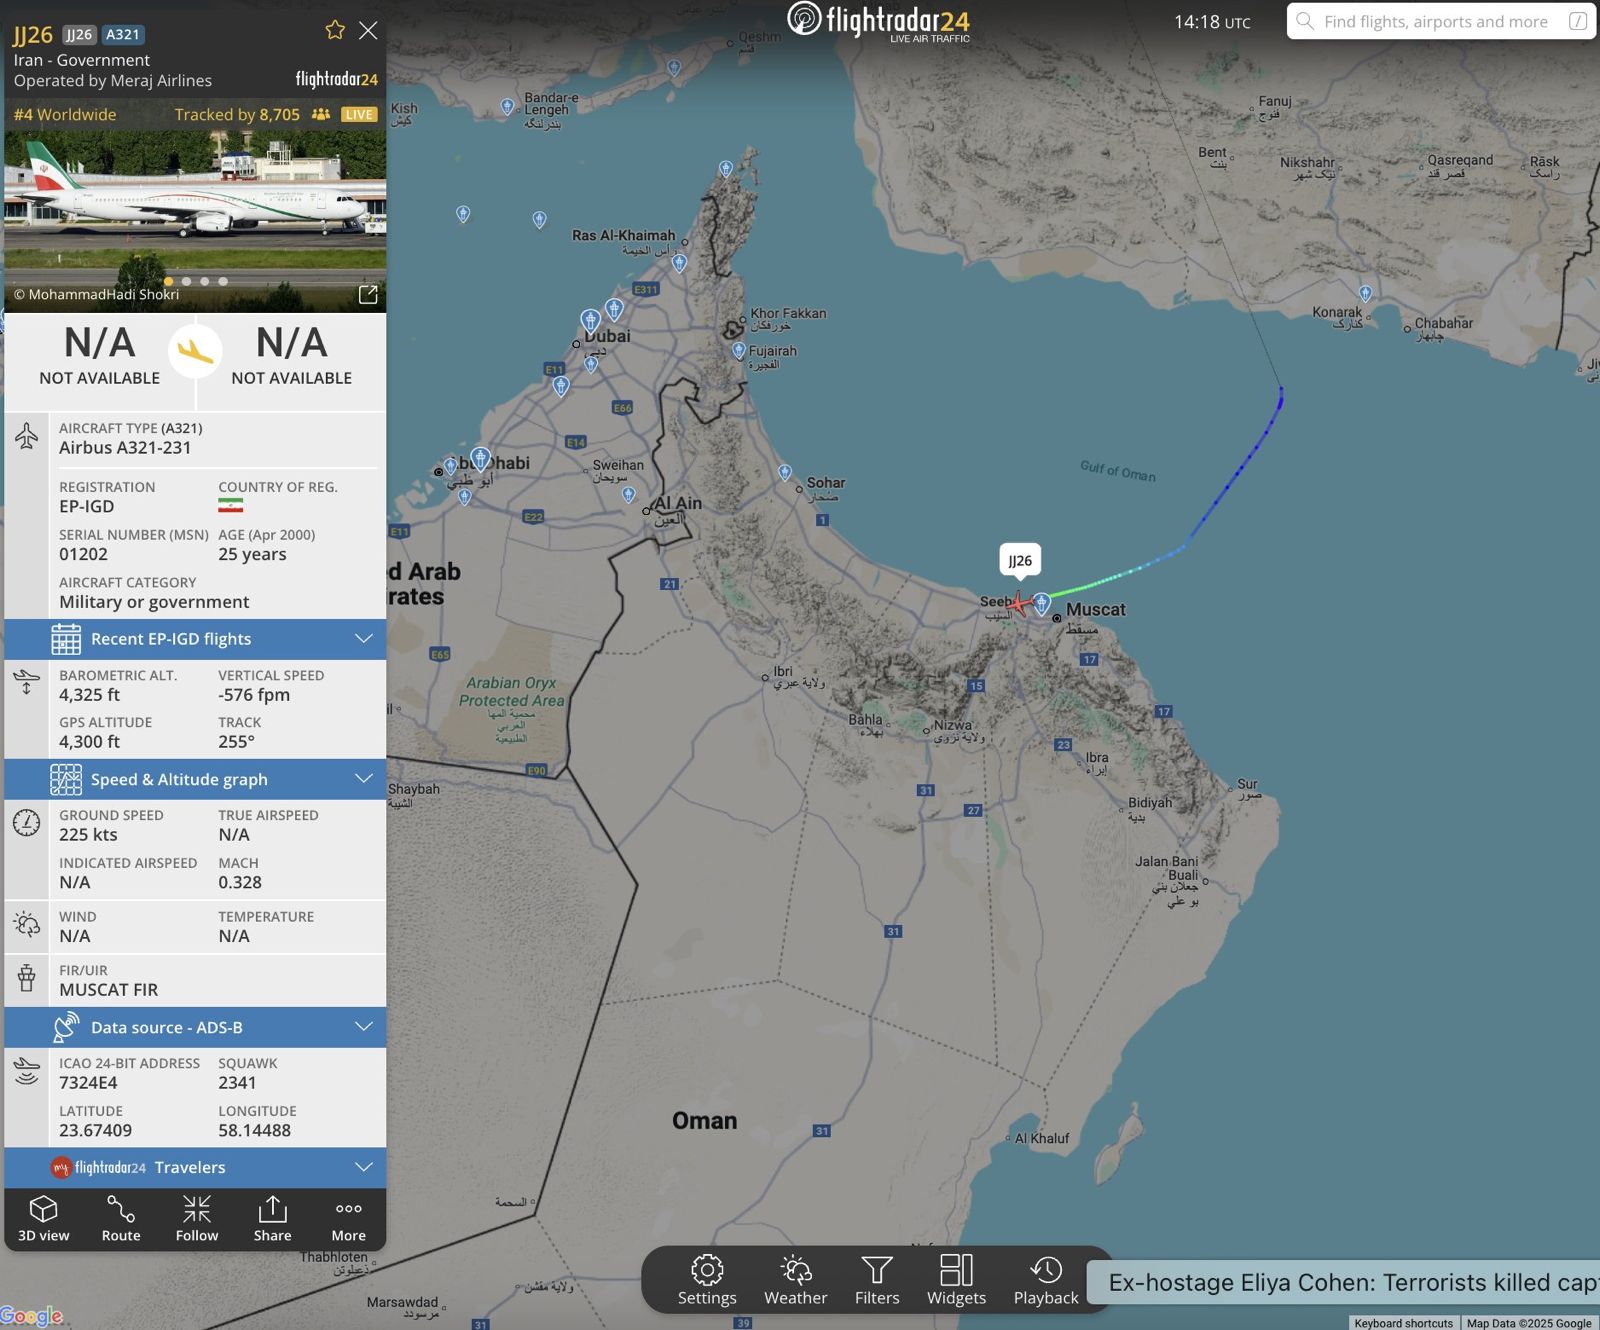Image resolution: width=1600 pixels, height=1330 pixels.
Task: Click the track value 255°
Action: (237, 741)
